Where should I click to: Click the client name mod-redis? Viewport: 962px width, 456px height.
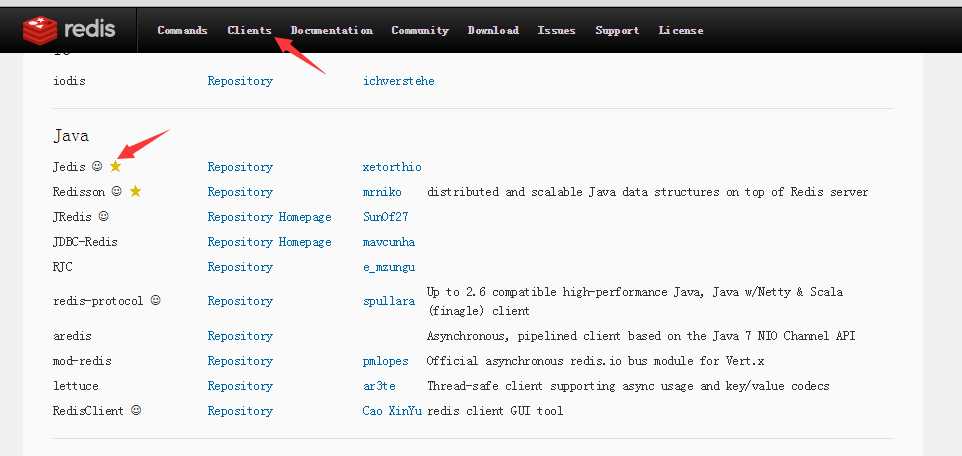tap(82, 361)
